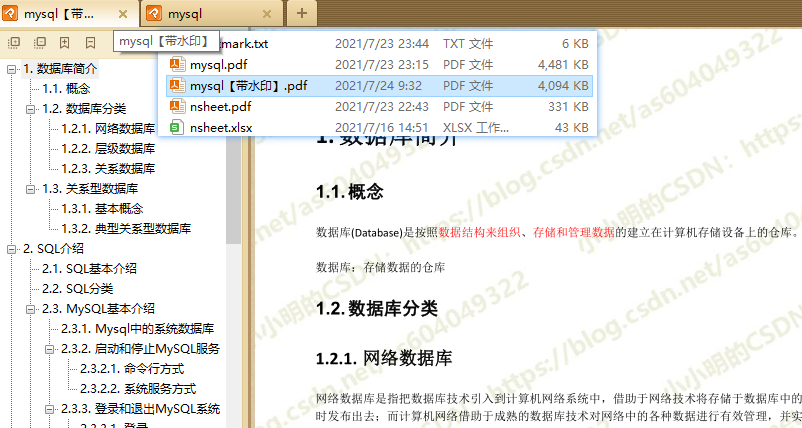Open a new tab with plus button

pyautogui.click(x=302, y=13)
